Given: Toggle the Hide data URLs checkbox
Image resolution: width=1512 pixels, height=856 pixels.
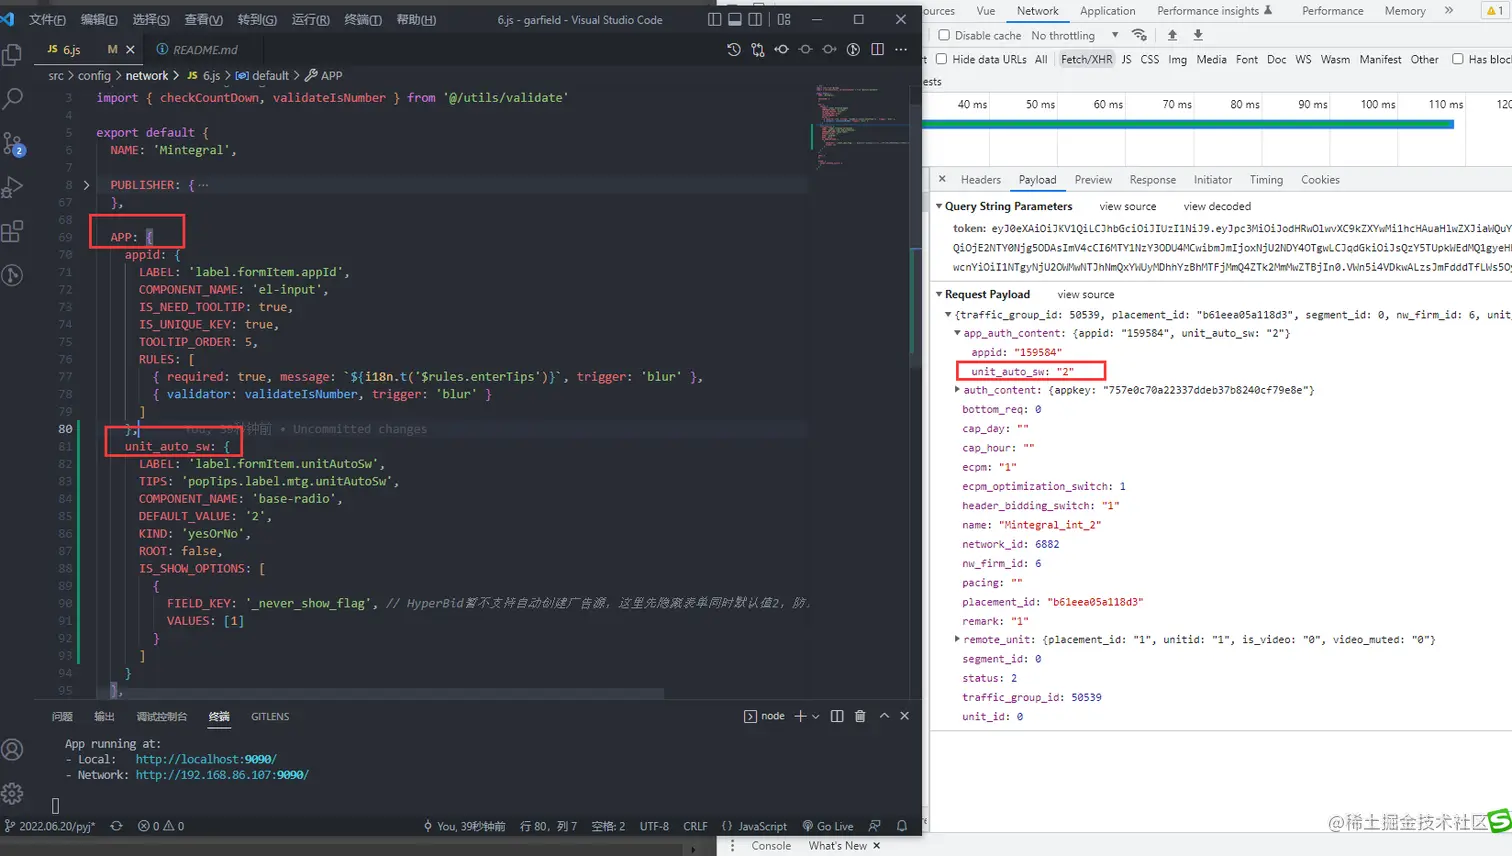Looking at the screenshot, I should coord(941,59).
